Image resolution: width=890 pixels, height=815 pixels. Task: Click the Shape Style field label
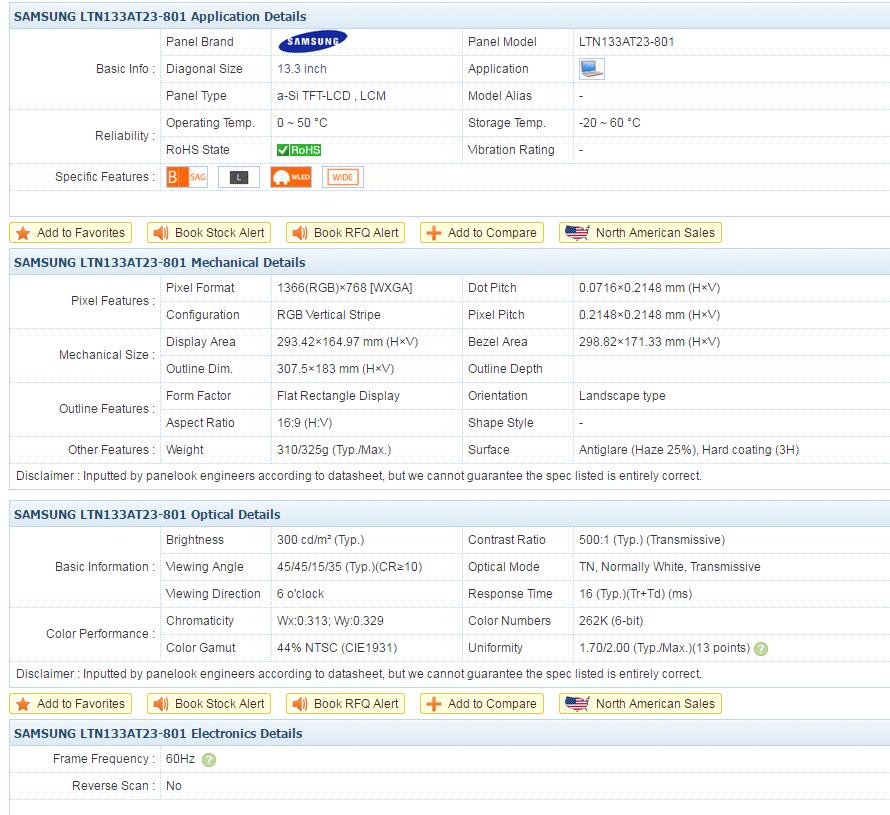(x=501, y=423)
